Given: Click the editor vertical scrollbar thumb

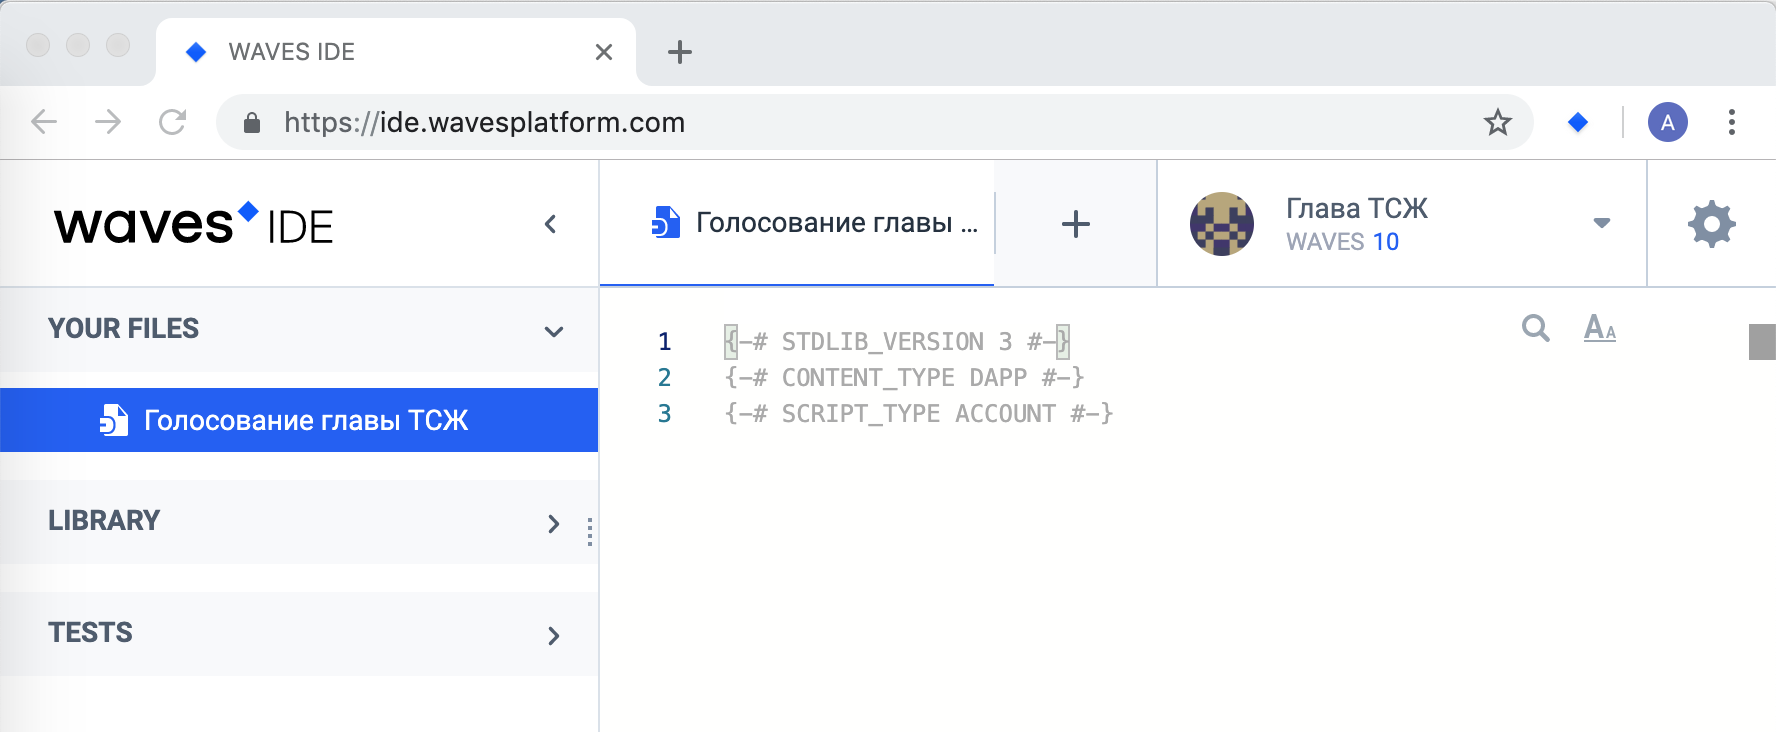Looking at the screenshot, I should 1762,342.
